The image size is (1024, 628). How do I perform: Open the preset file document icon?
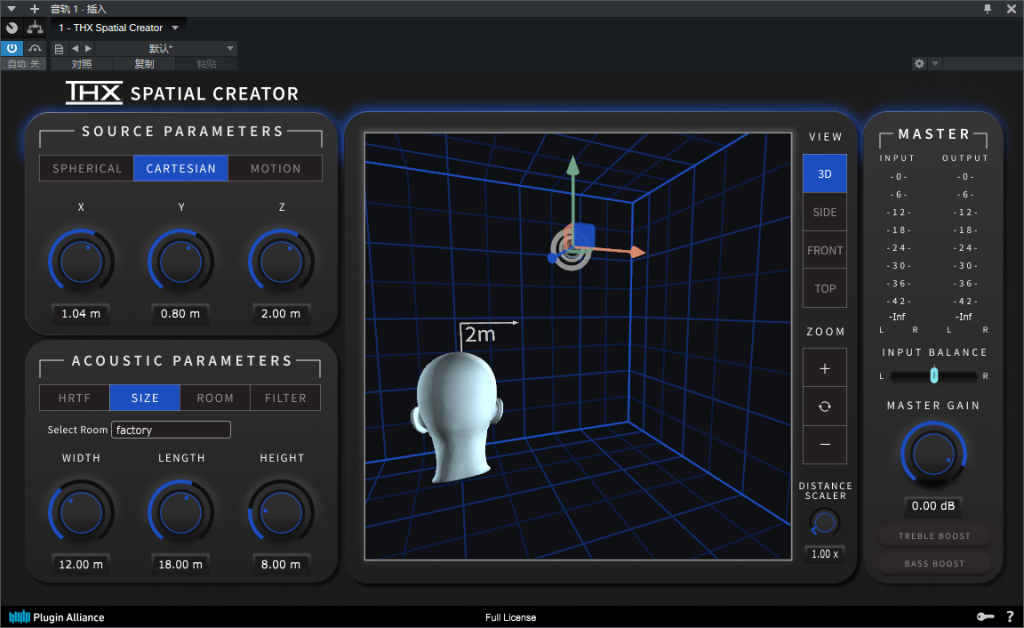coord(59,48)
